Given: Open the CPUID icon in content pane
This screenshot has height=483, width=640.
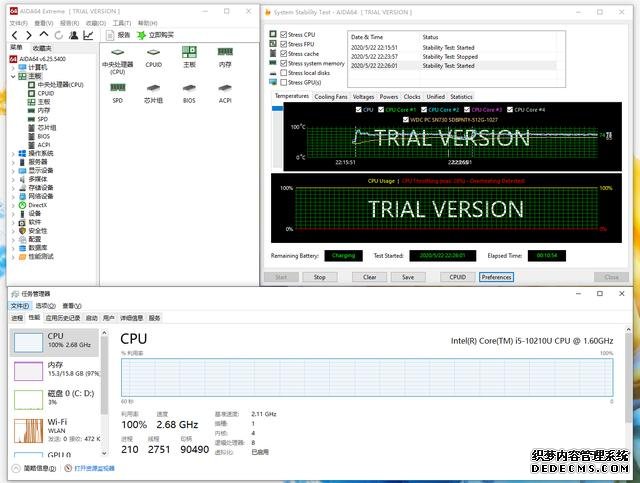Looking at the screenshot, I should 153,58.
